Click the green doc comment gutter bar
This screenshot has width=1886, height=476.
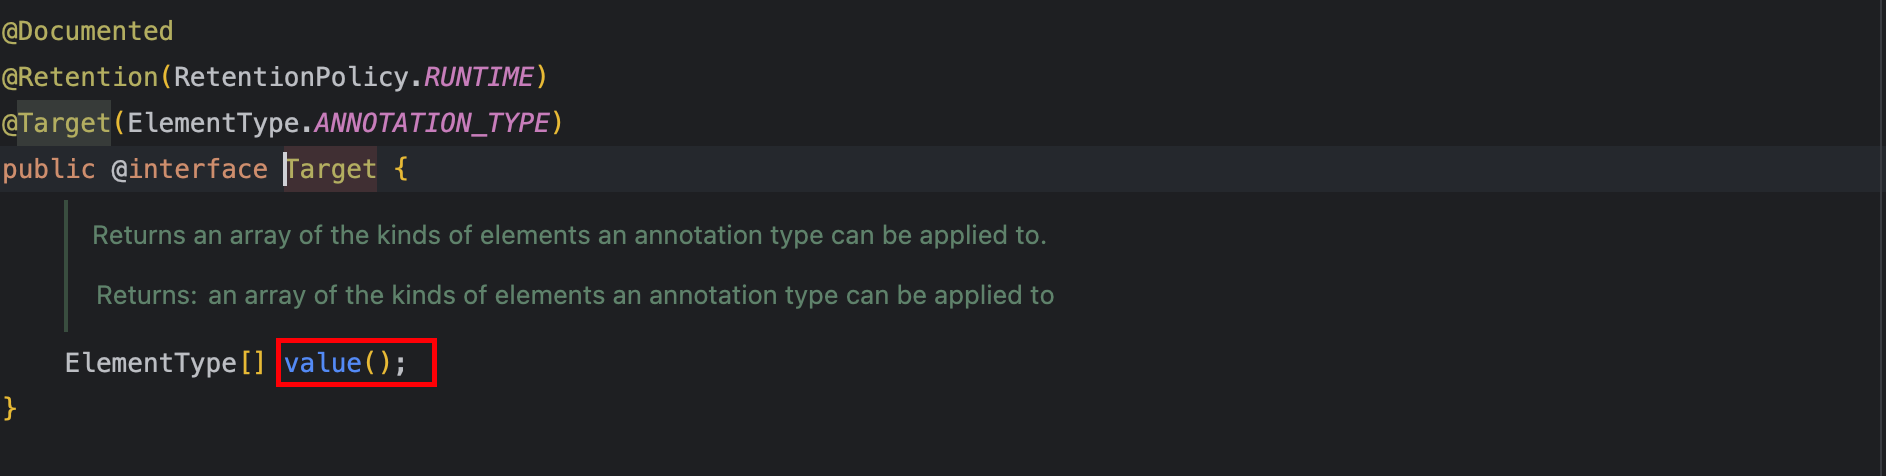(x=66, y=265)
